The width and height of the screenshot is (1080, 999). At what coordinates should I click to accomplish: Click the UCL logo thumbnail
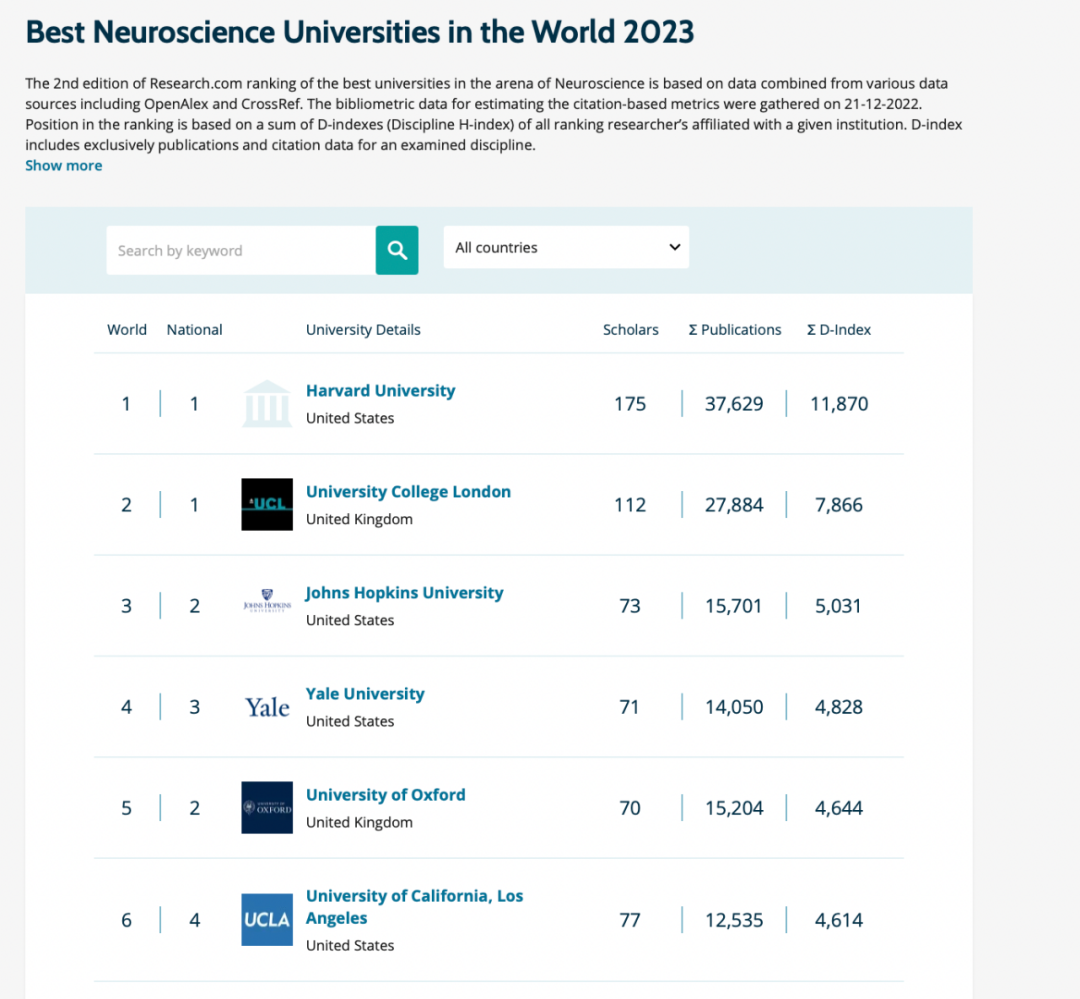[x=267, y=504]
